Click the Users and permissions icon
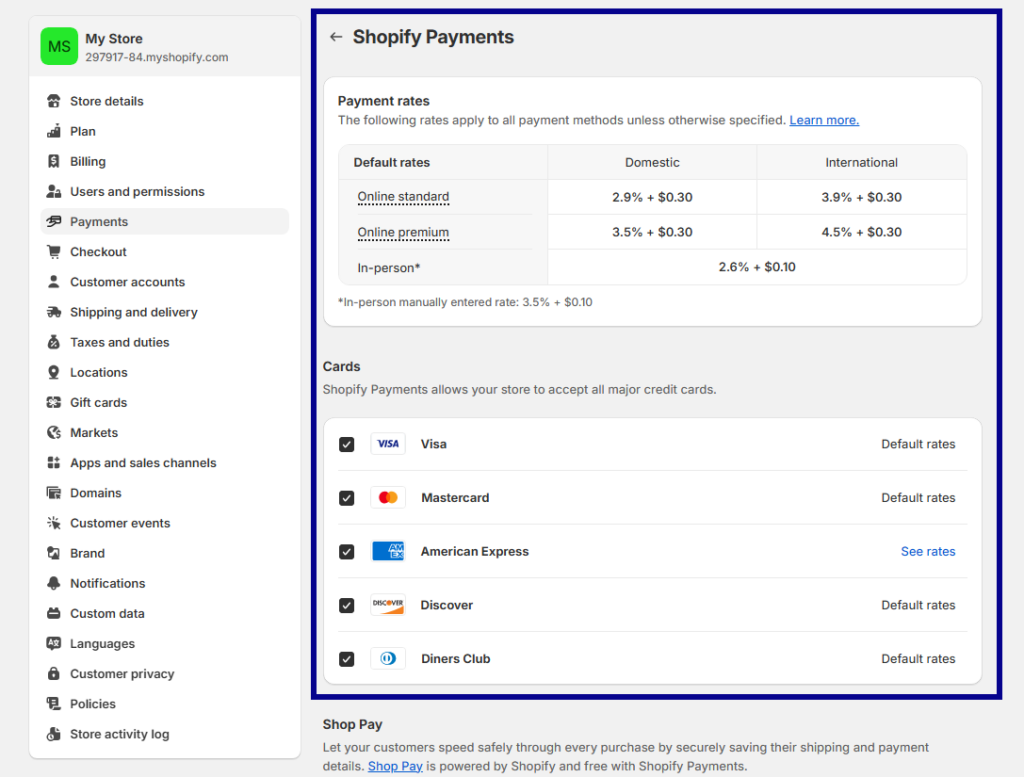Image resolution: width=1024 pixels, height=777 pixels. pyautogui.click(x=54, y=191)
